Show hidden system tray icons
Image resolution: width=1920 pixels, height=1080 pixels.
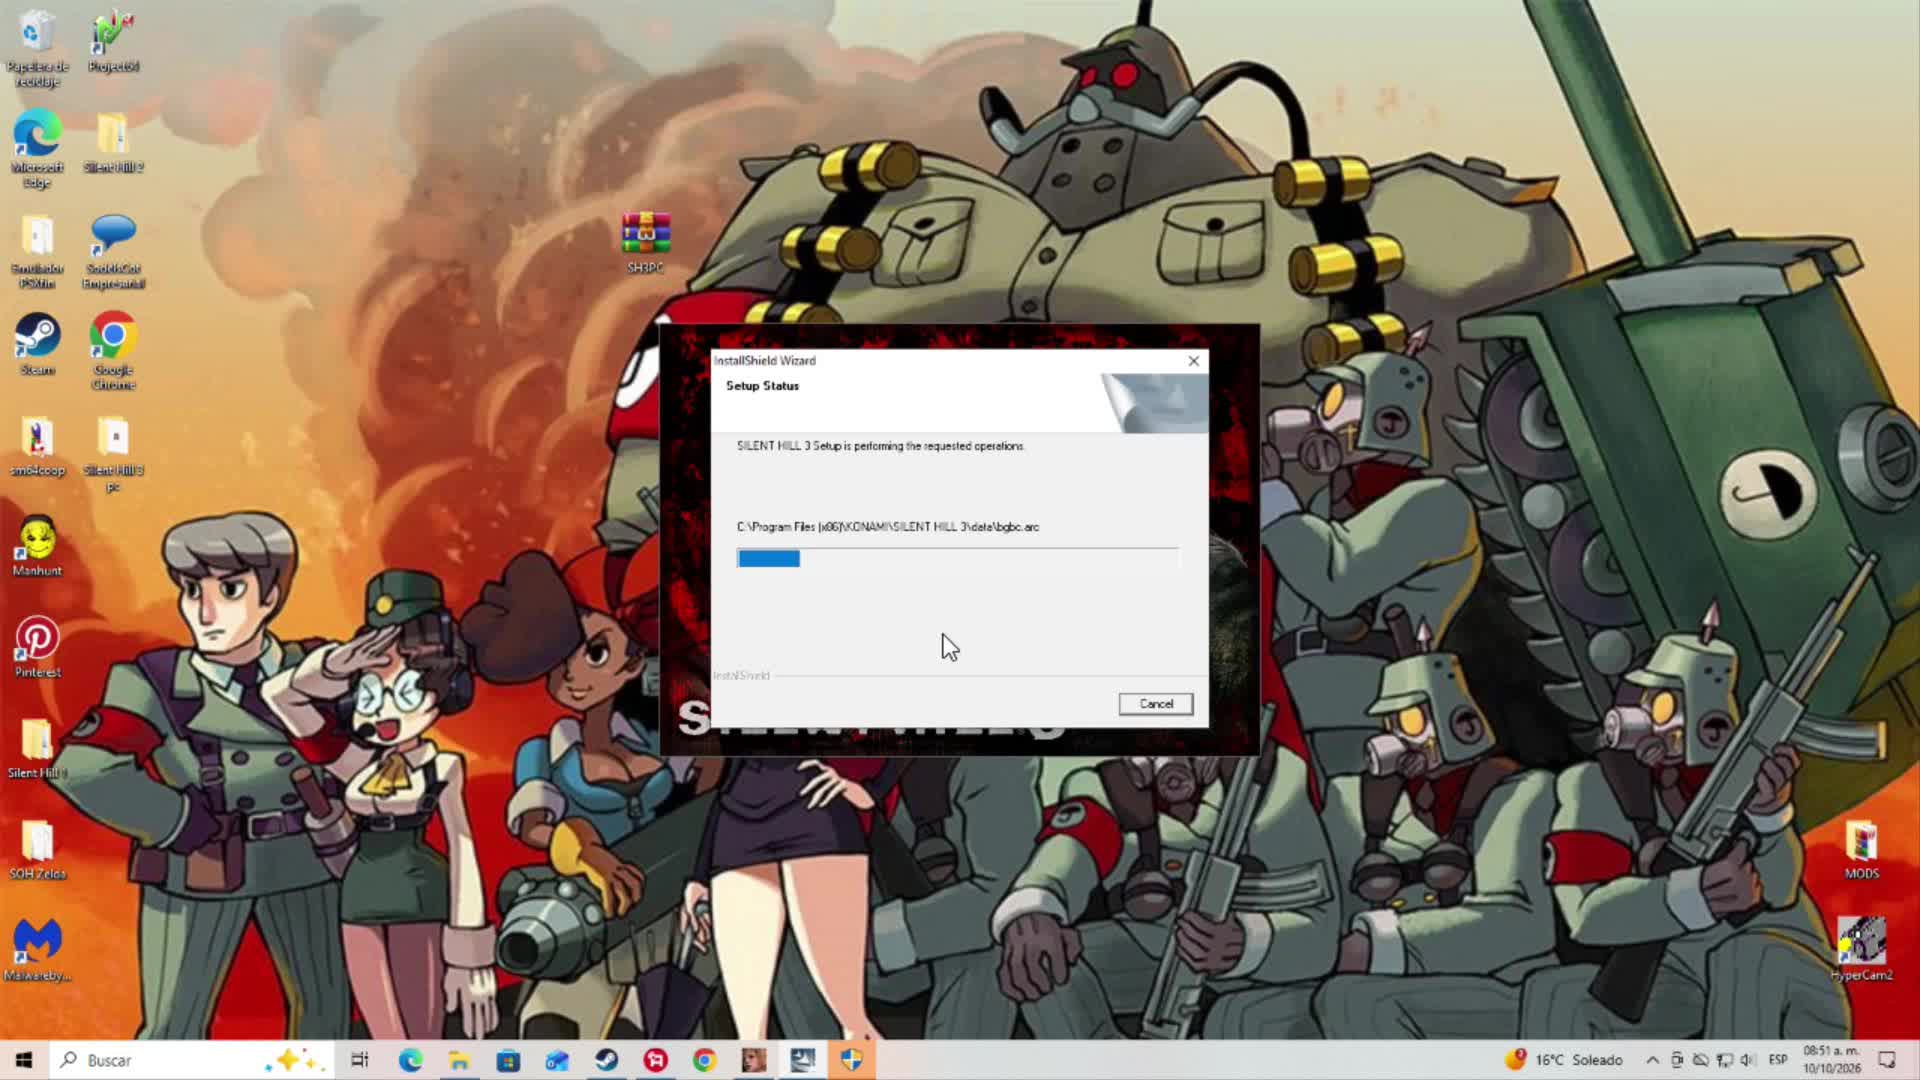[x=1652, y=1060]
